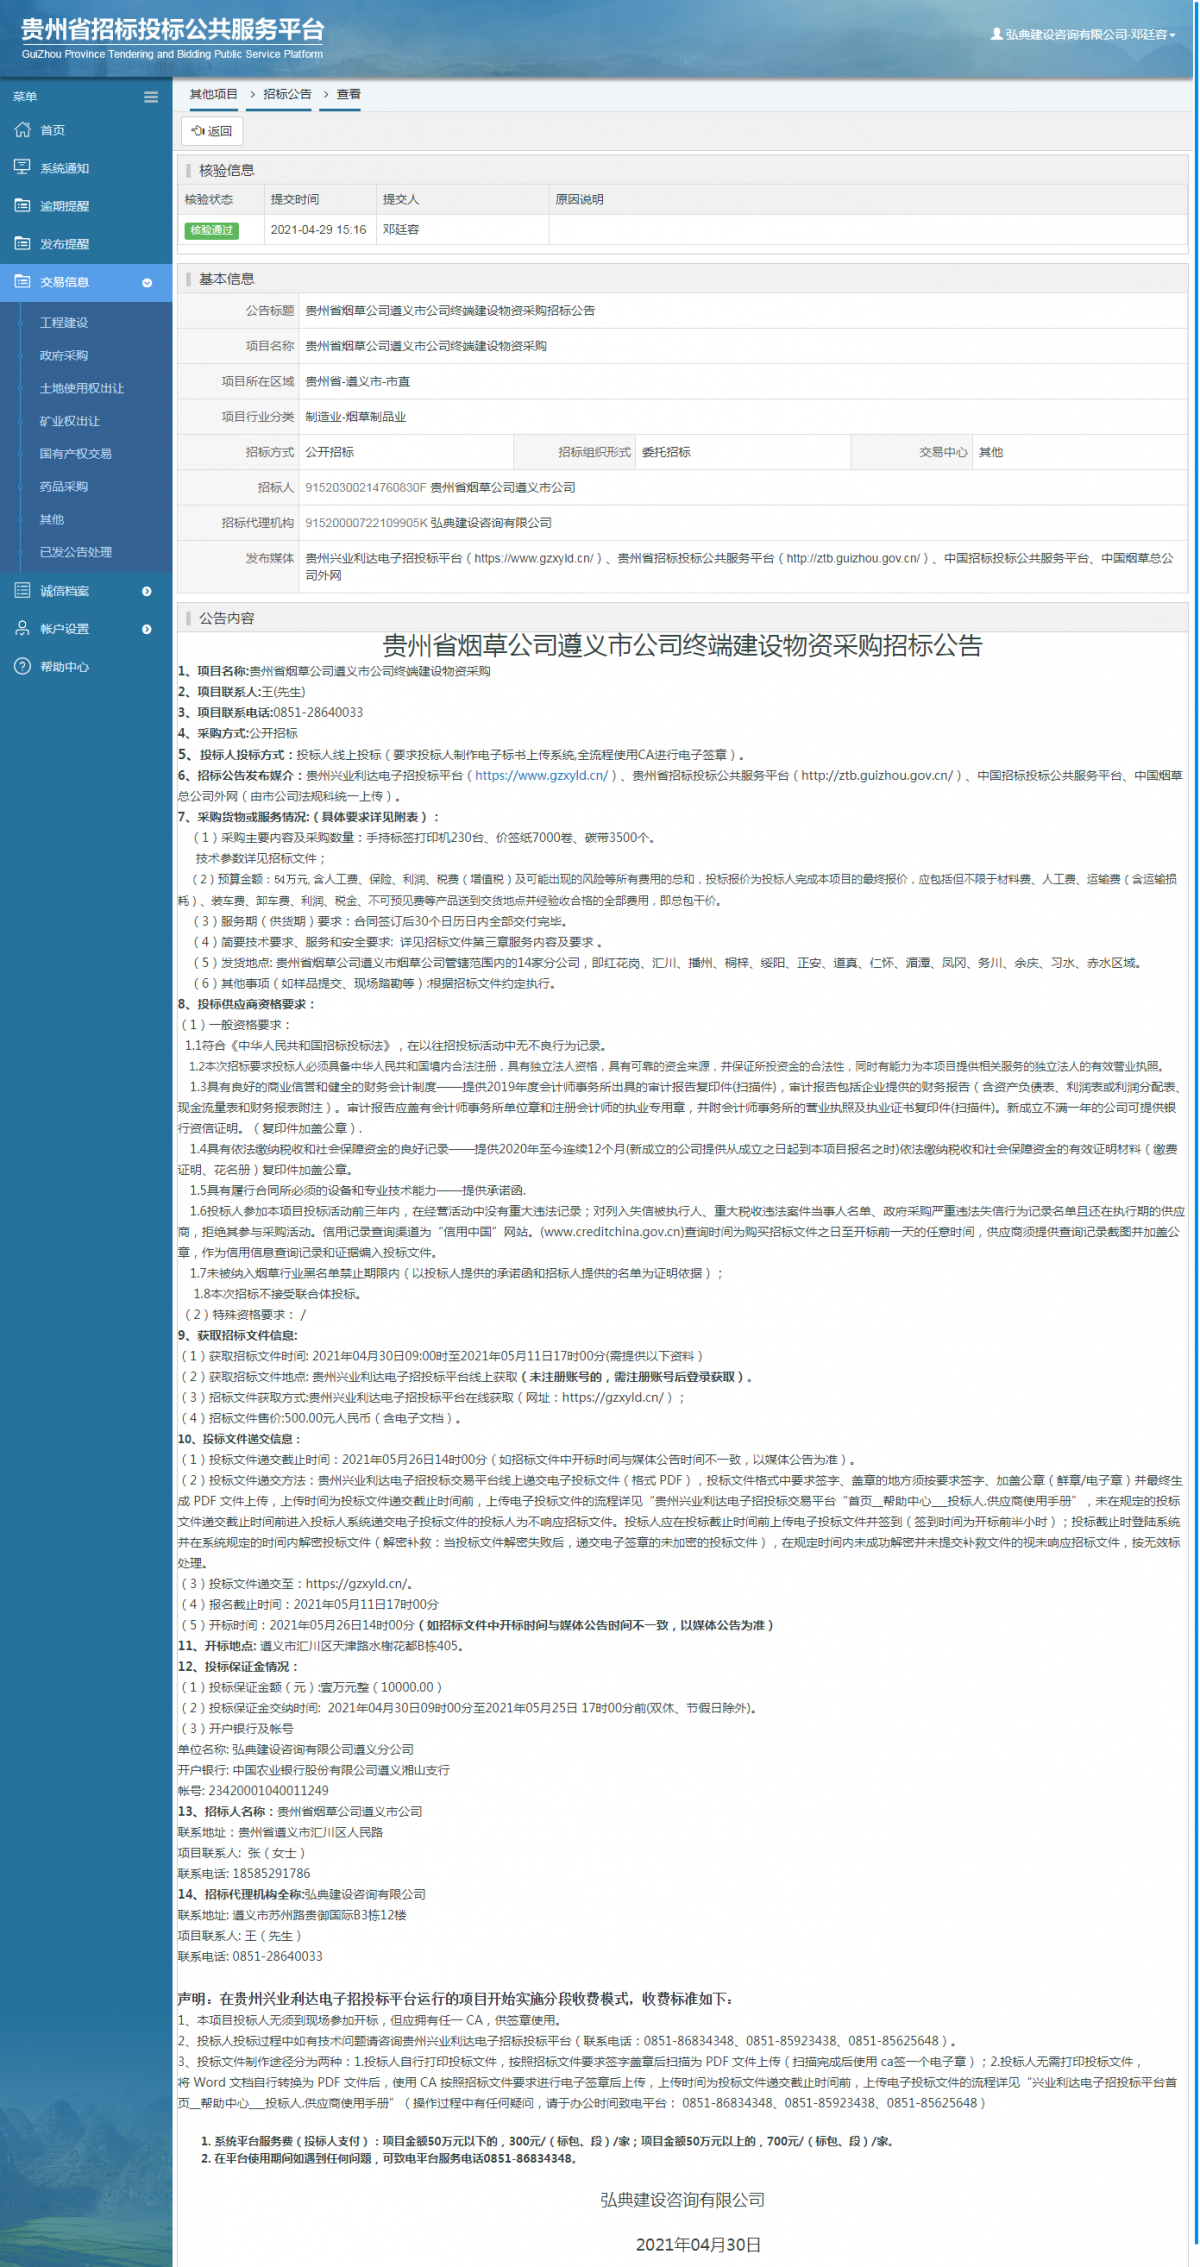
Task: Click contact phone 18585291786
Action: (271, 1873)
